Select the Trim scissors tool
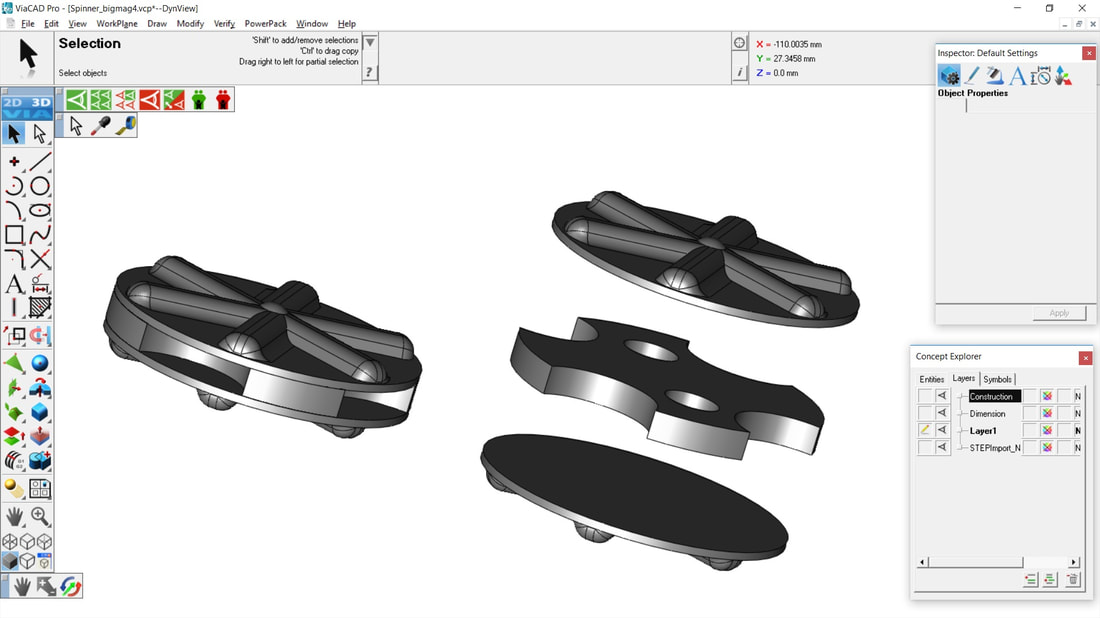 40,260
